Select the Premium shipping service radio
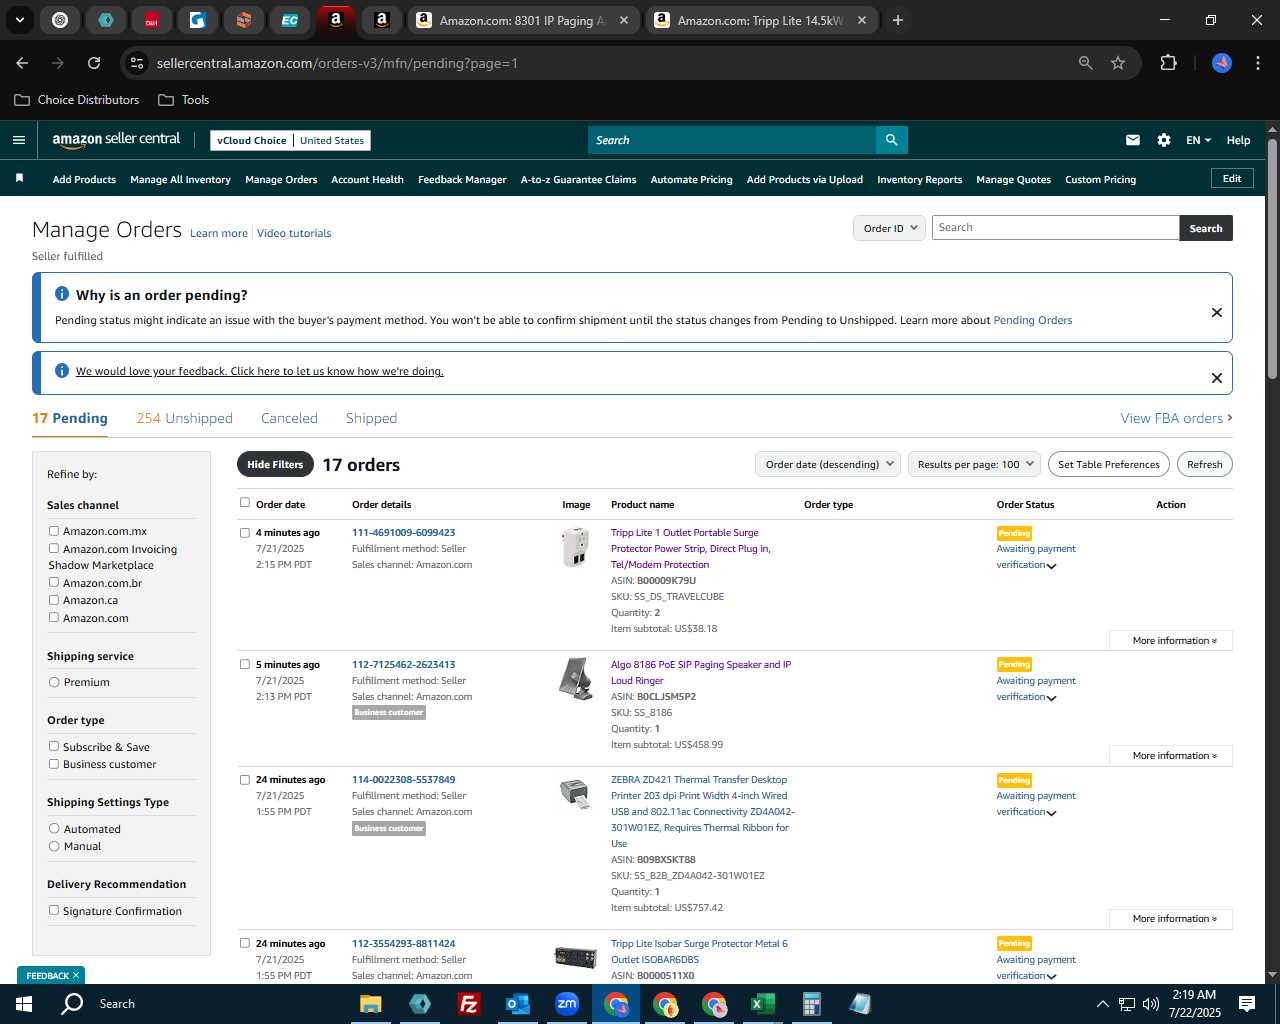Viewport: 1280px width, 1024px height. [x=54, y=682]
